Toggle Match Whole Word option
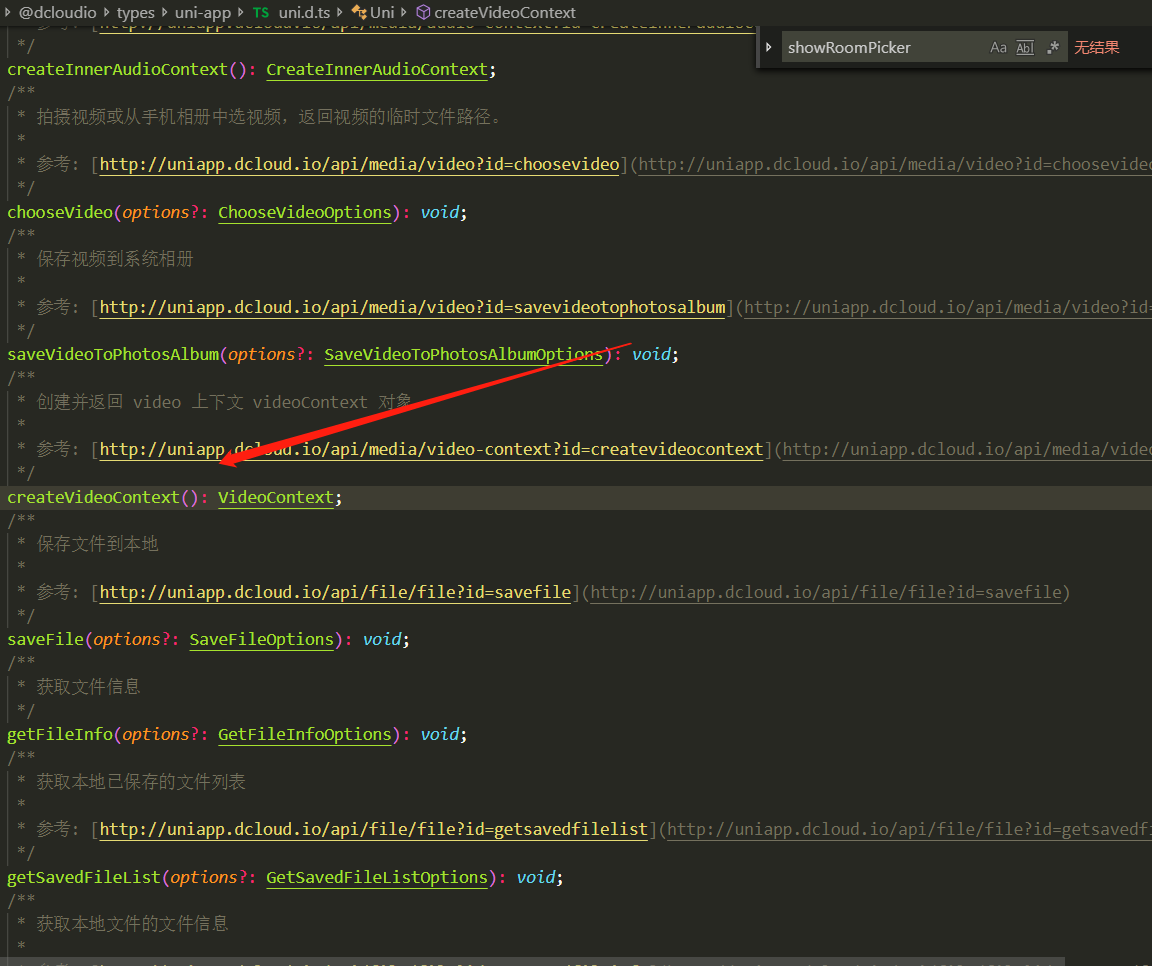Screen dimensions: 1152x966 (1025, 48)
